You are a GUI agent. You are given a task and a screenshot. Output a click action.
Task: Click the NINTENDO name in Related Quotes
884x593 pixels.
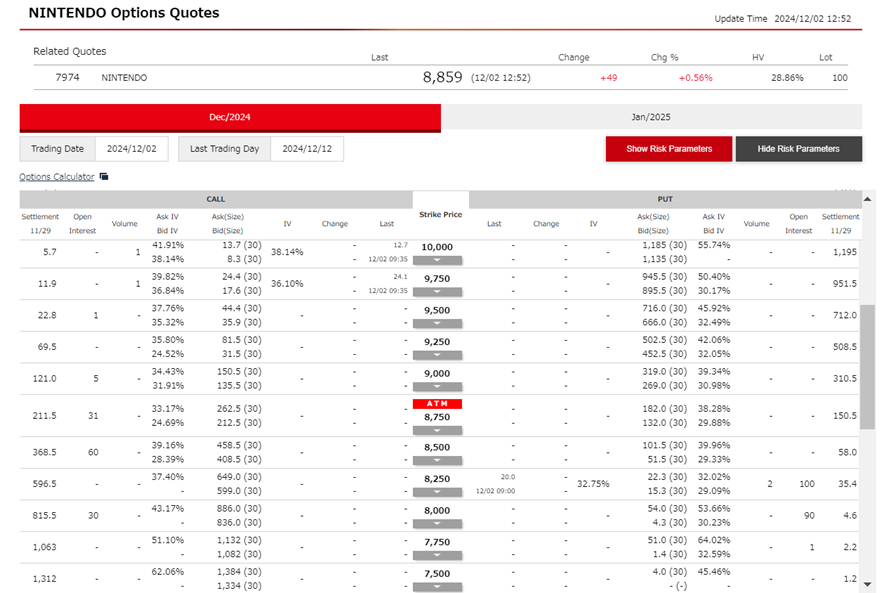pyautogui.click(x=124, y=78)
